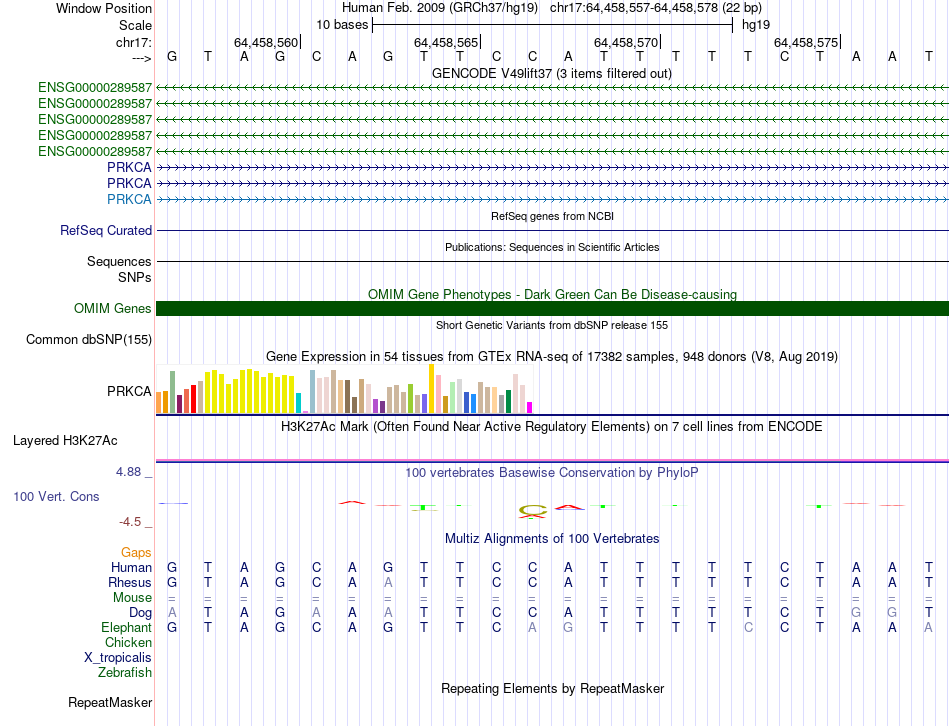Screen dimensions: 950x726
Task: Click the 4.88 PhyloP upper limit value
Action: point(128,471)
